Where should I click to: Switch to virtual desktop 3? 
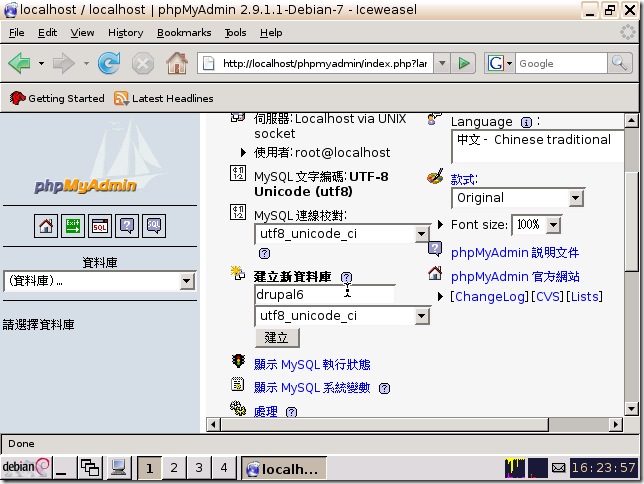pos(199,468)
